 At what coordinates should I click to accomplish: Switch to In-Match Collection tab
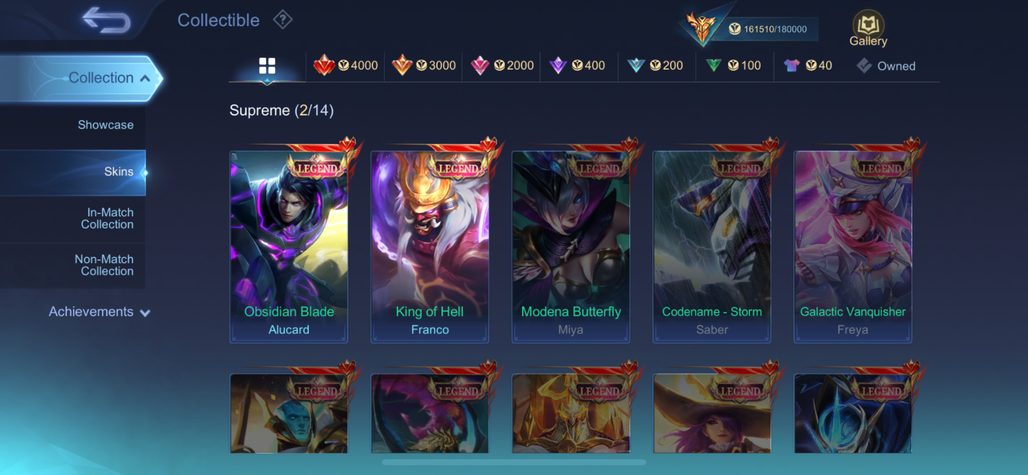(73, 219)
